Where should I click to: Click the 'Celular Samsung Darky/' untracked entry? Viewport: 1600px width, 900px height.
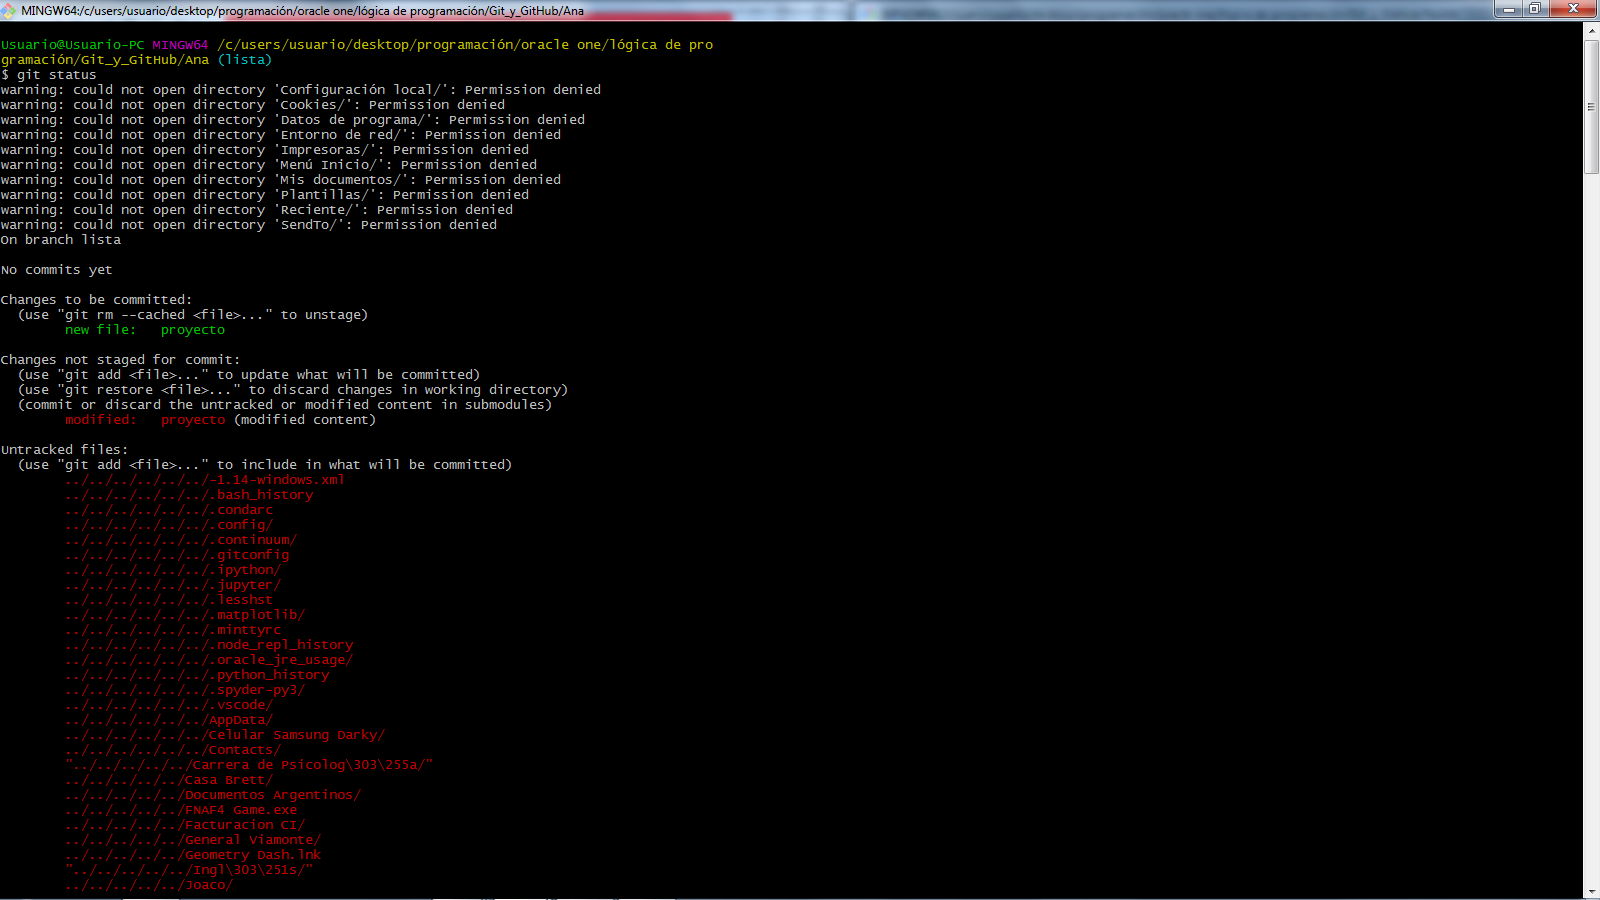(225, 735)
